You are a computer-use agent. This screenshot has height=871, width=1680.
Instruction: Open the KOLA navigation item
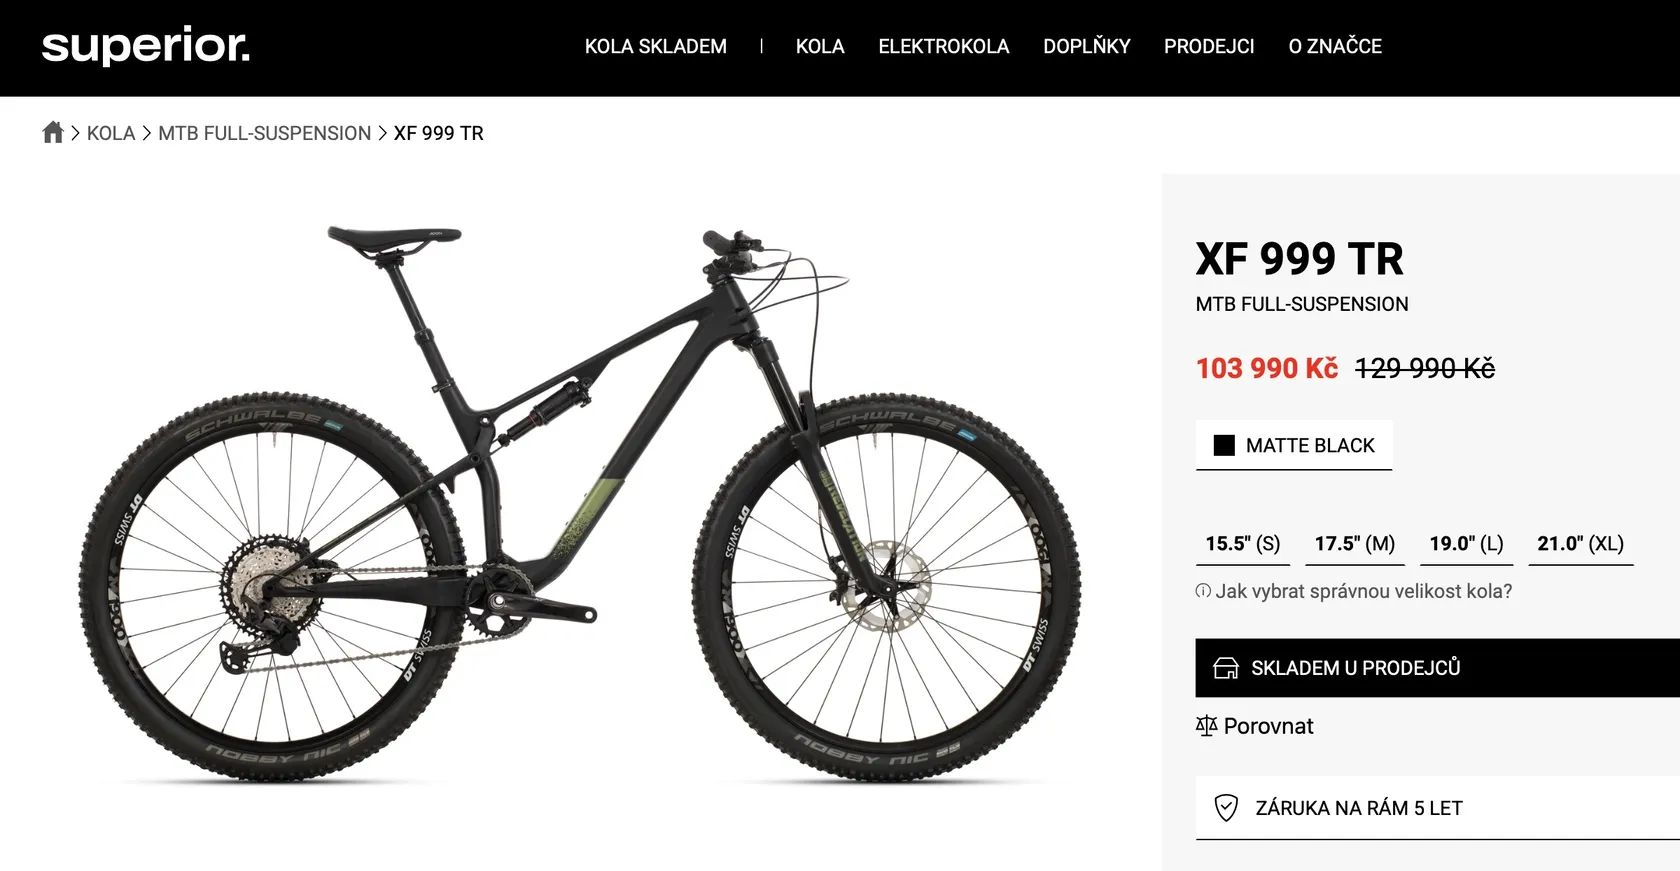tap(820, 46)
